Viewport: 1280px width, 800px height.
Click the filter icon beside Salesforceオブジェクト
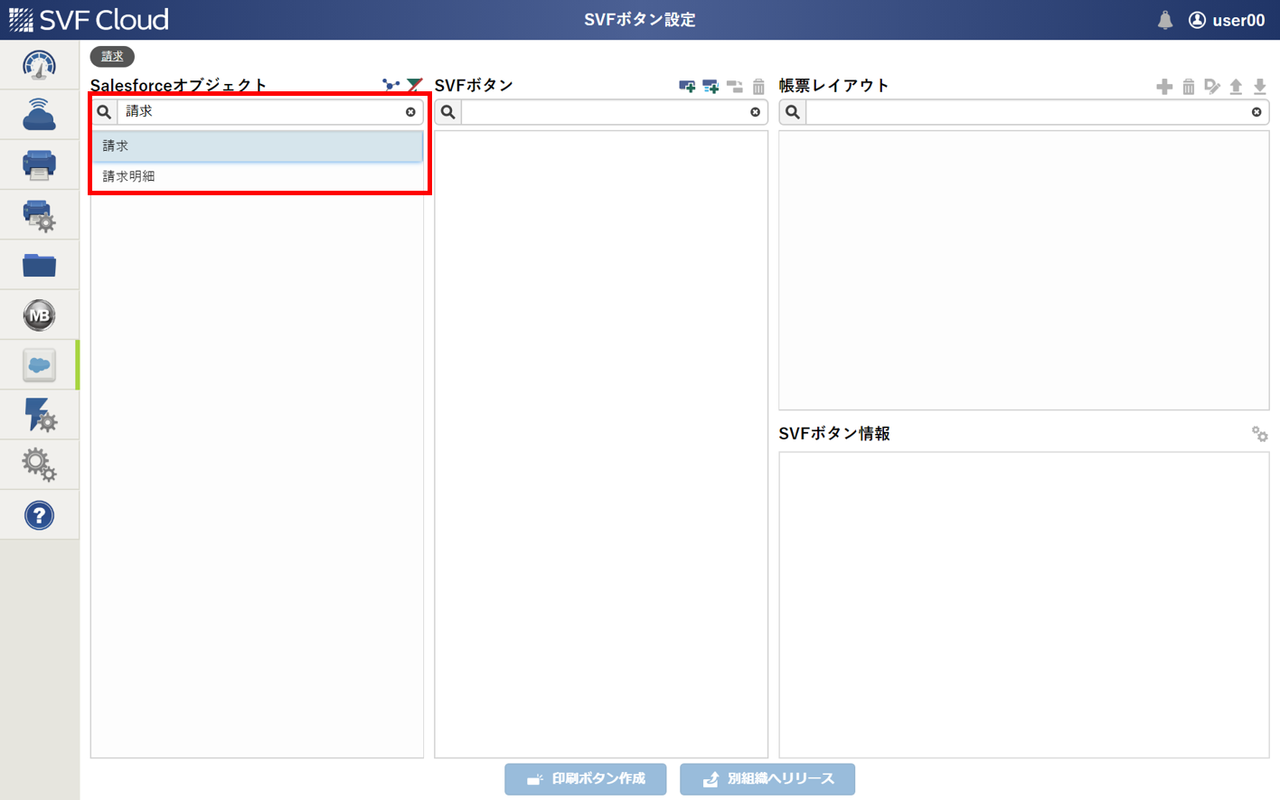[414, 85]
